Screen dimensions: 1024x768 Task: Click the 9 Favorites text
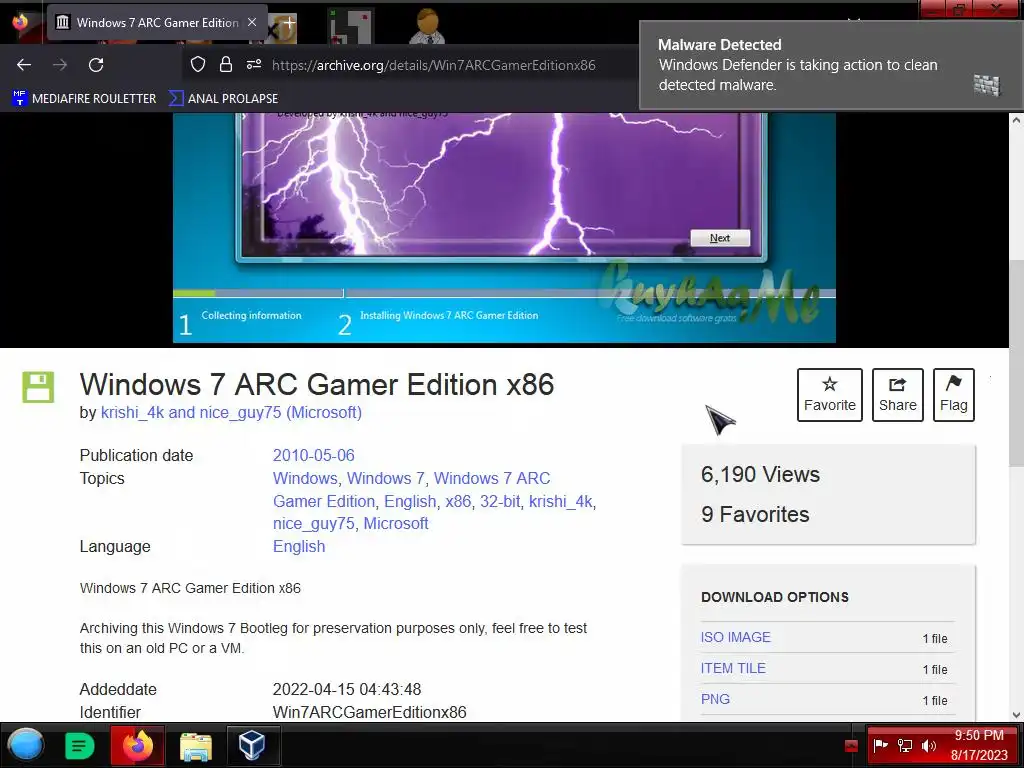click(755, 515)
